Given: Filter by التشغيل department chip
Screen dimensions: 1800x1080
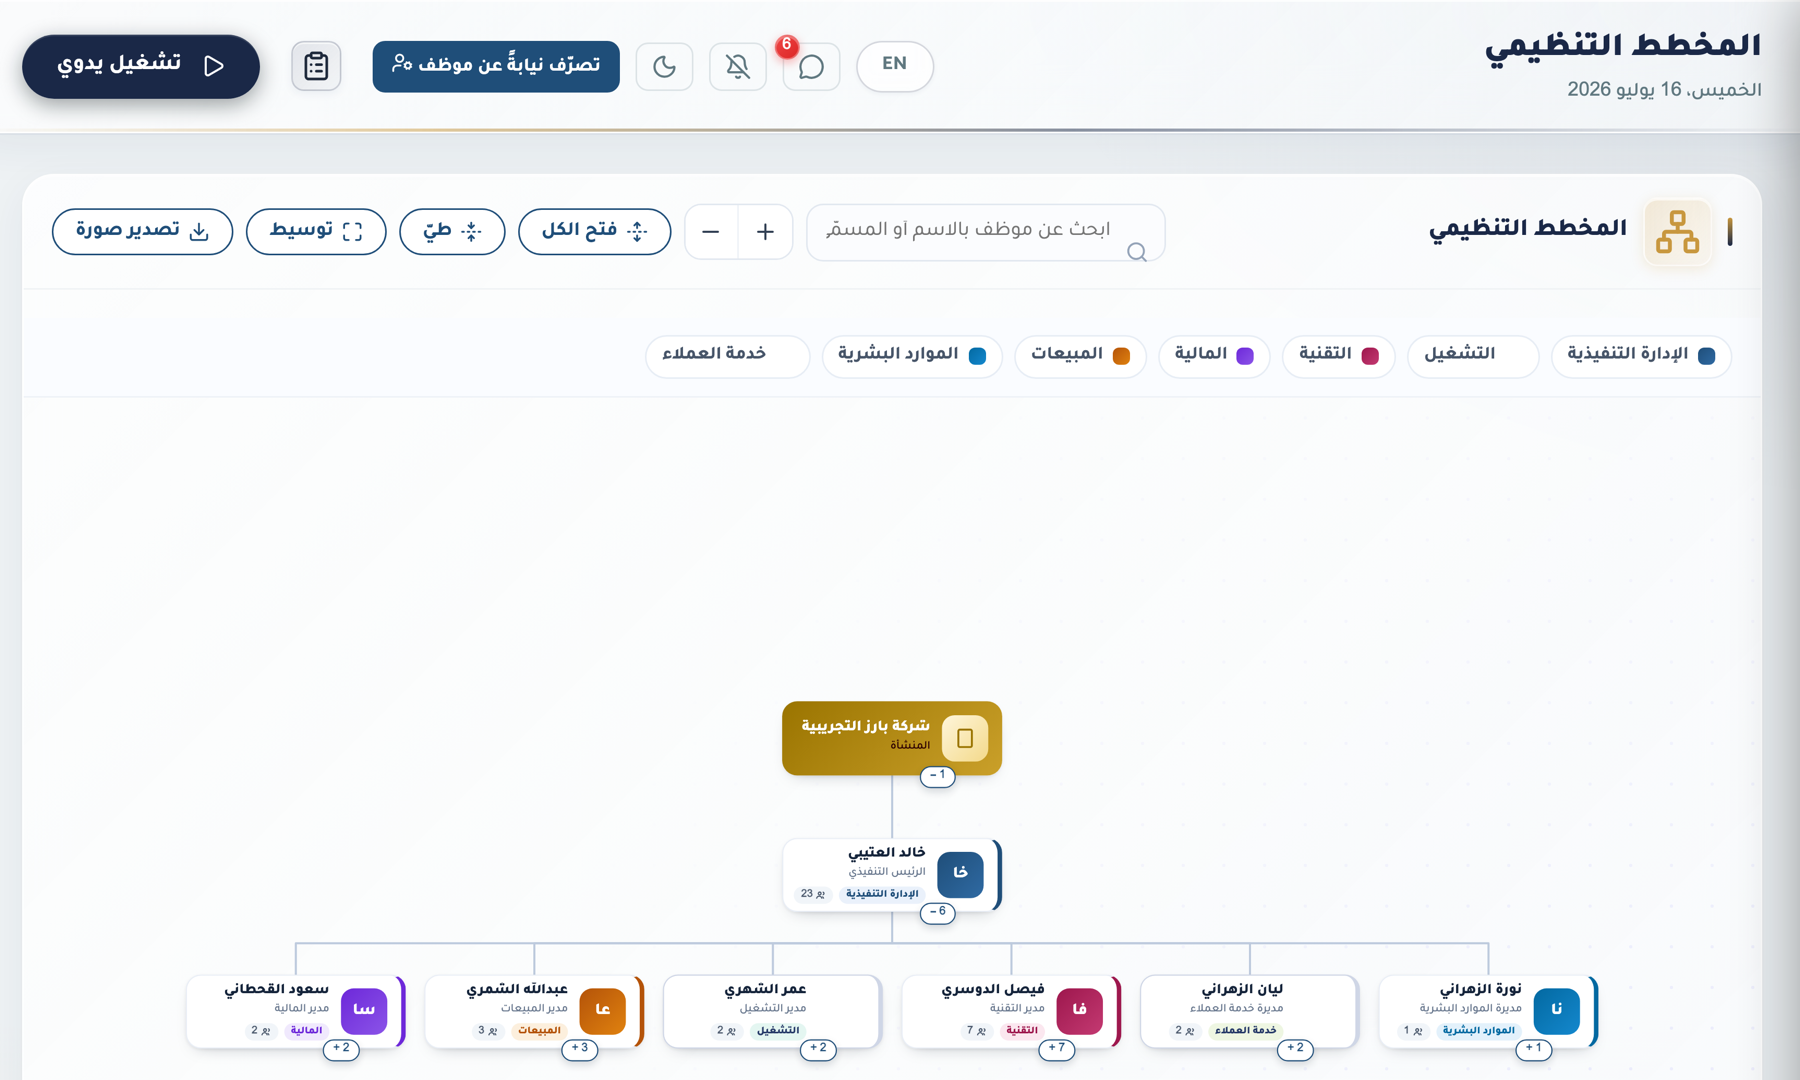Looking at the screenshot, I should pyautogui.click(x=1472, y=356).
